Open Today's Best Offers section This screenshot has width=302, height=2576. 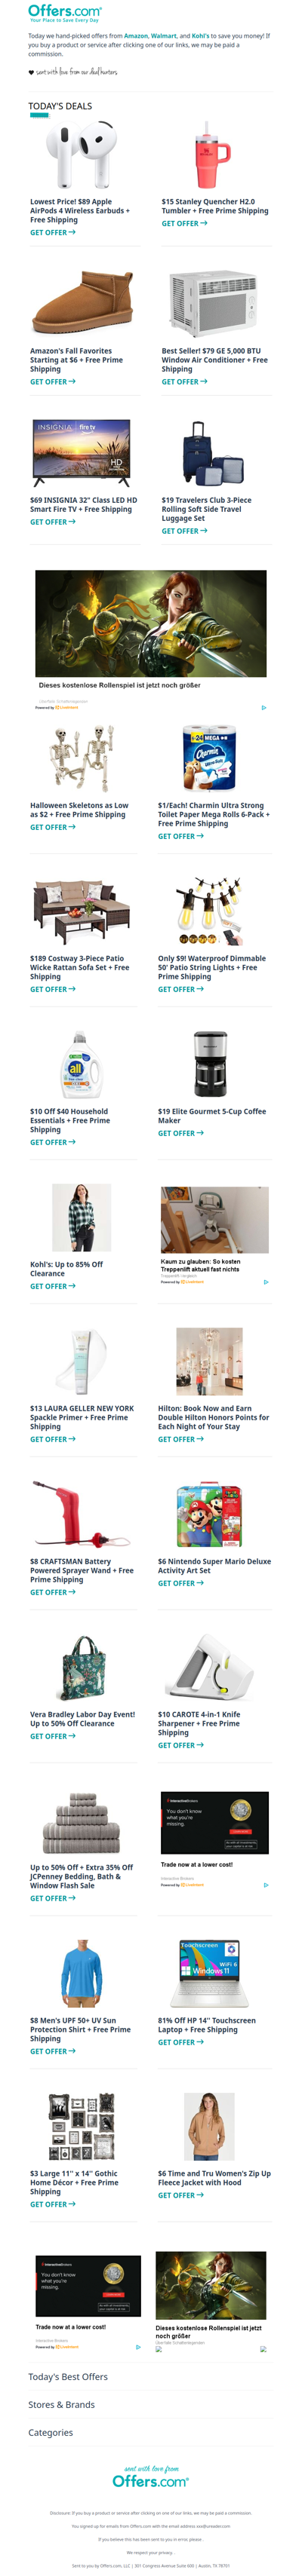click(x=68, y=2376)
